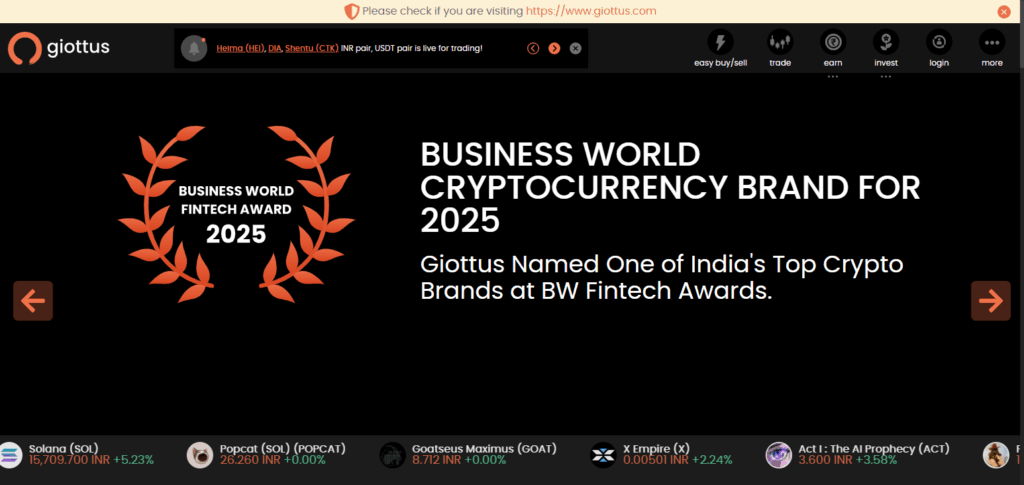The image size is (1024, 485).
Task: Open the earn coin icon
Action: (833, 42)
